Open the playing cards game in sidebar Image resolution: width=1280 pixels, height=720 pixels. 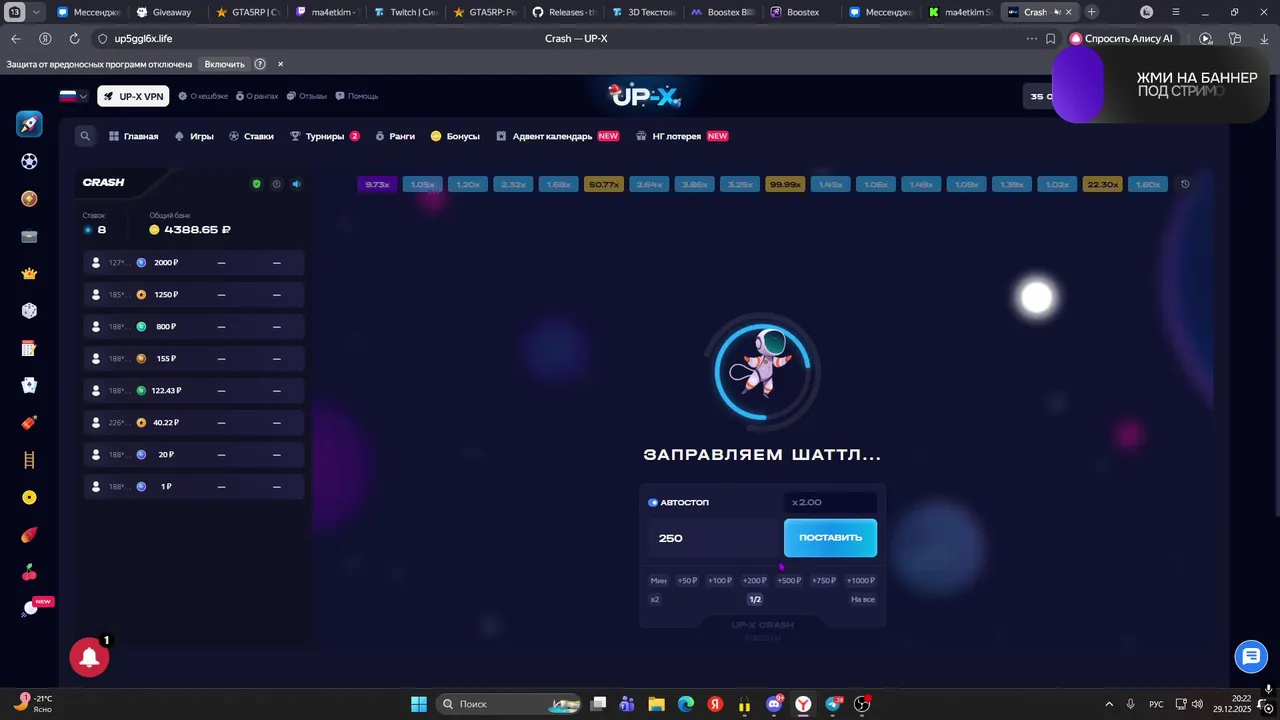29,385
